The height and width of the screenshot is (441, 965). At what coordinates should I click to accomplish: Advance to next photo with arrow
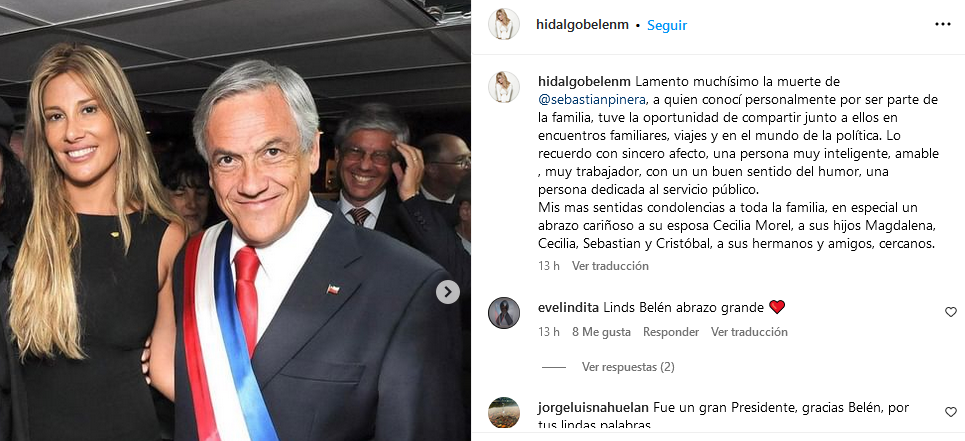pos(448,292)
